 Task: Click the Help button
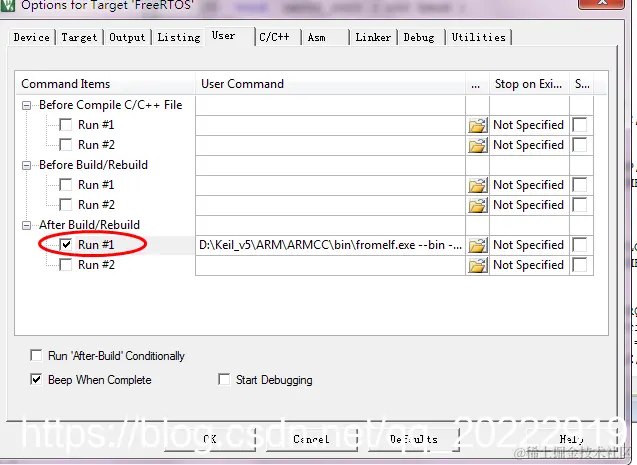[572, 439]
